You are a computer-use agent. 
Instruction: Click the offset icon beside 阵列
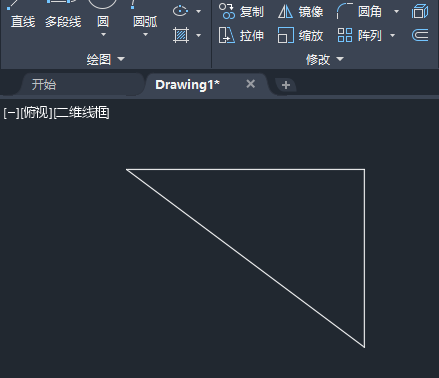coord(420,35)
